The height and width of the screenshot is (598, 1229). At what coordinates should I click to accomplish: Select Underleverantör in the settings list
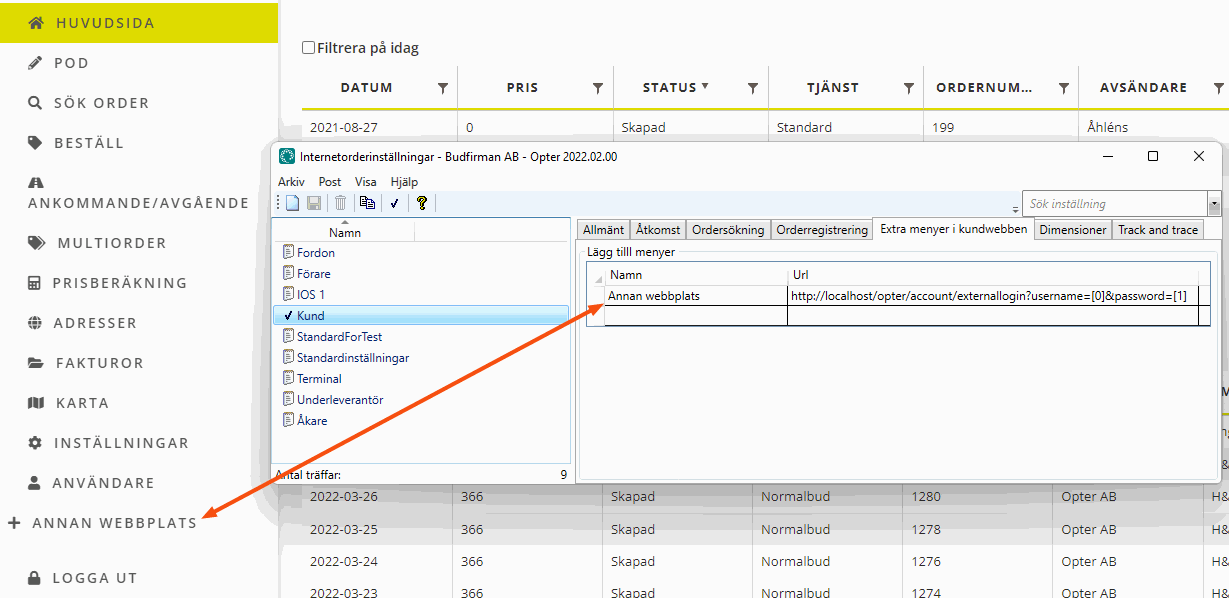[x=339, y=400]
